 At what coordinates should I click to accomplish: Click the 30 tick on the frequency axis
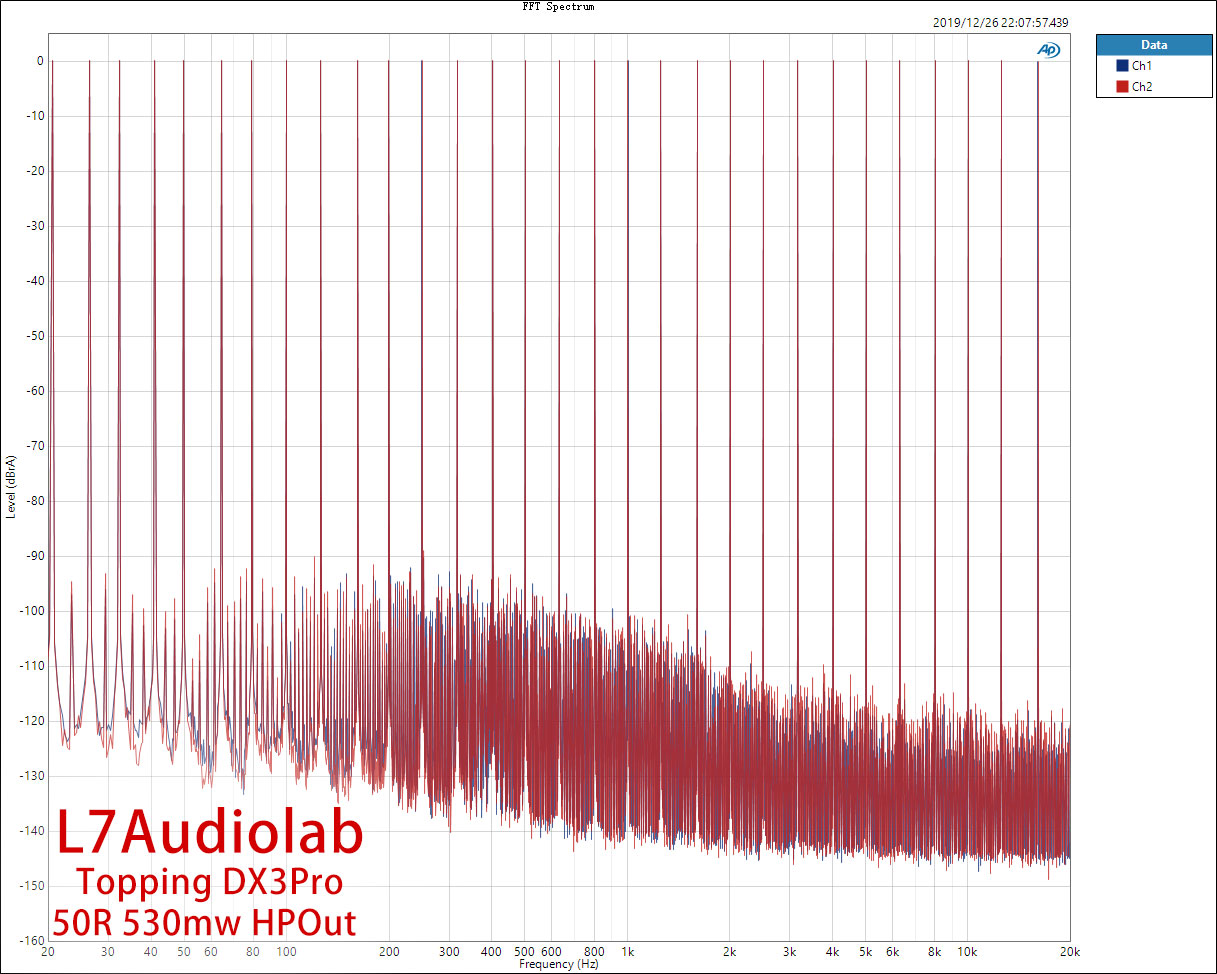pyautogui.click(x=108, y=952)
